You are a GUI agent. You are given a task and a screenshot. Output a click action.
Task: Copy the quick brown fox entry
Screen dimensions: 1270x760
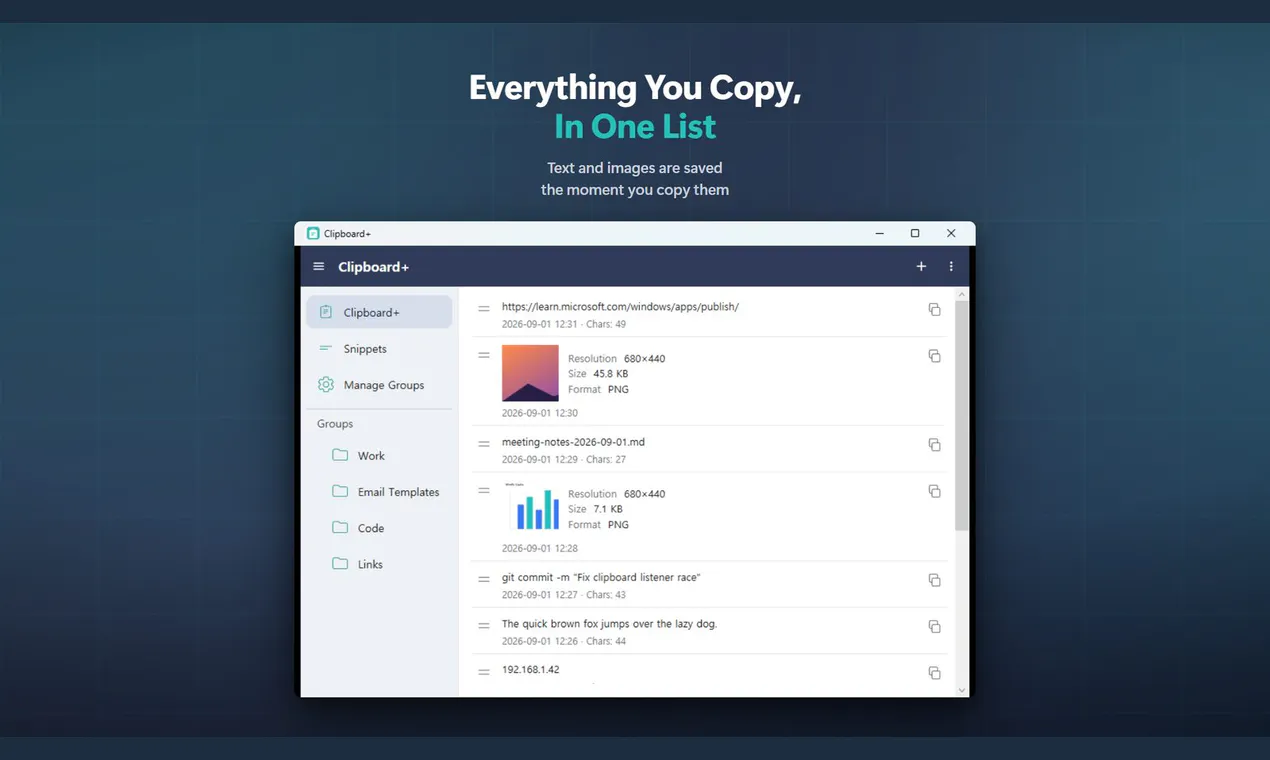[934, 627]
